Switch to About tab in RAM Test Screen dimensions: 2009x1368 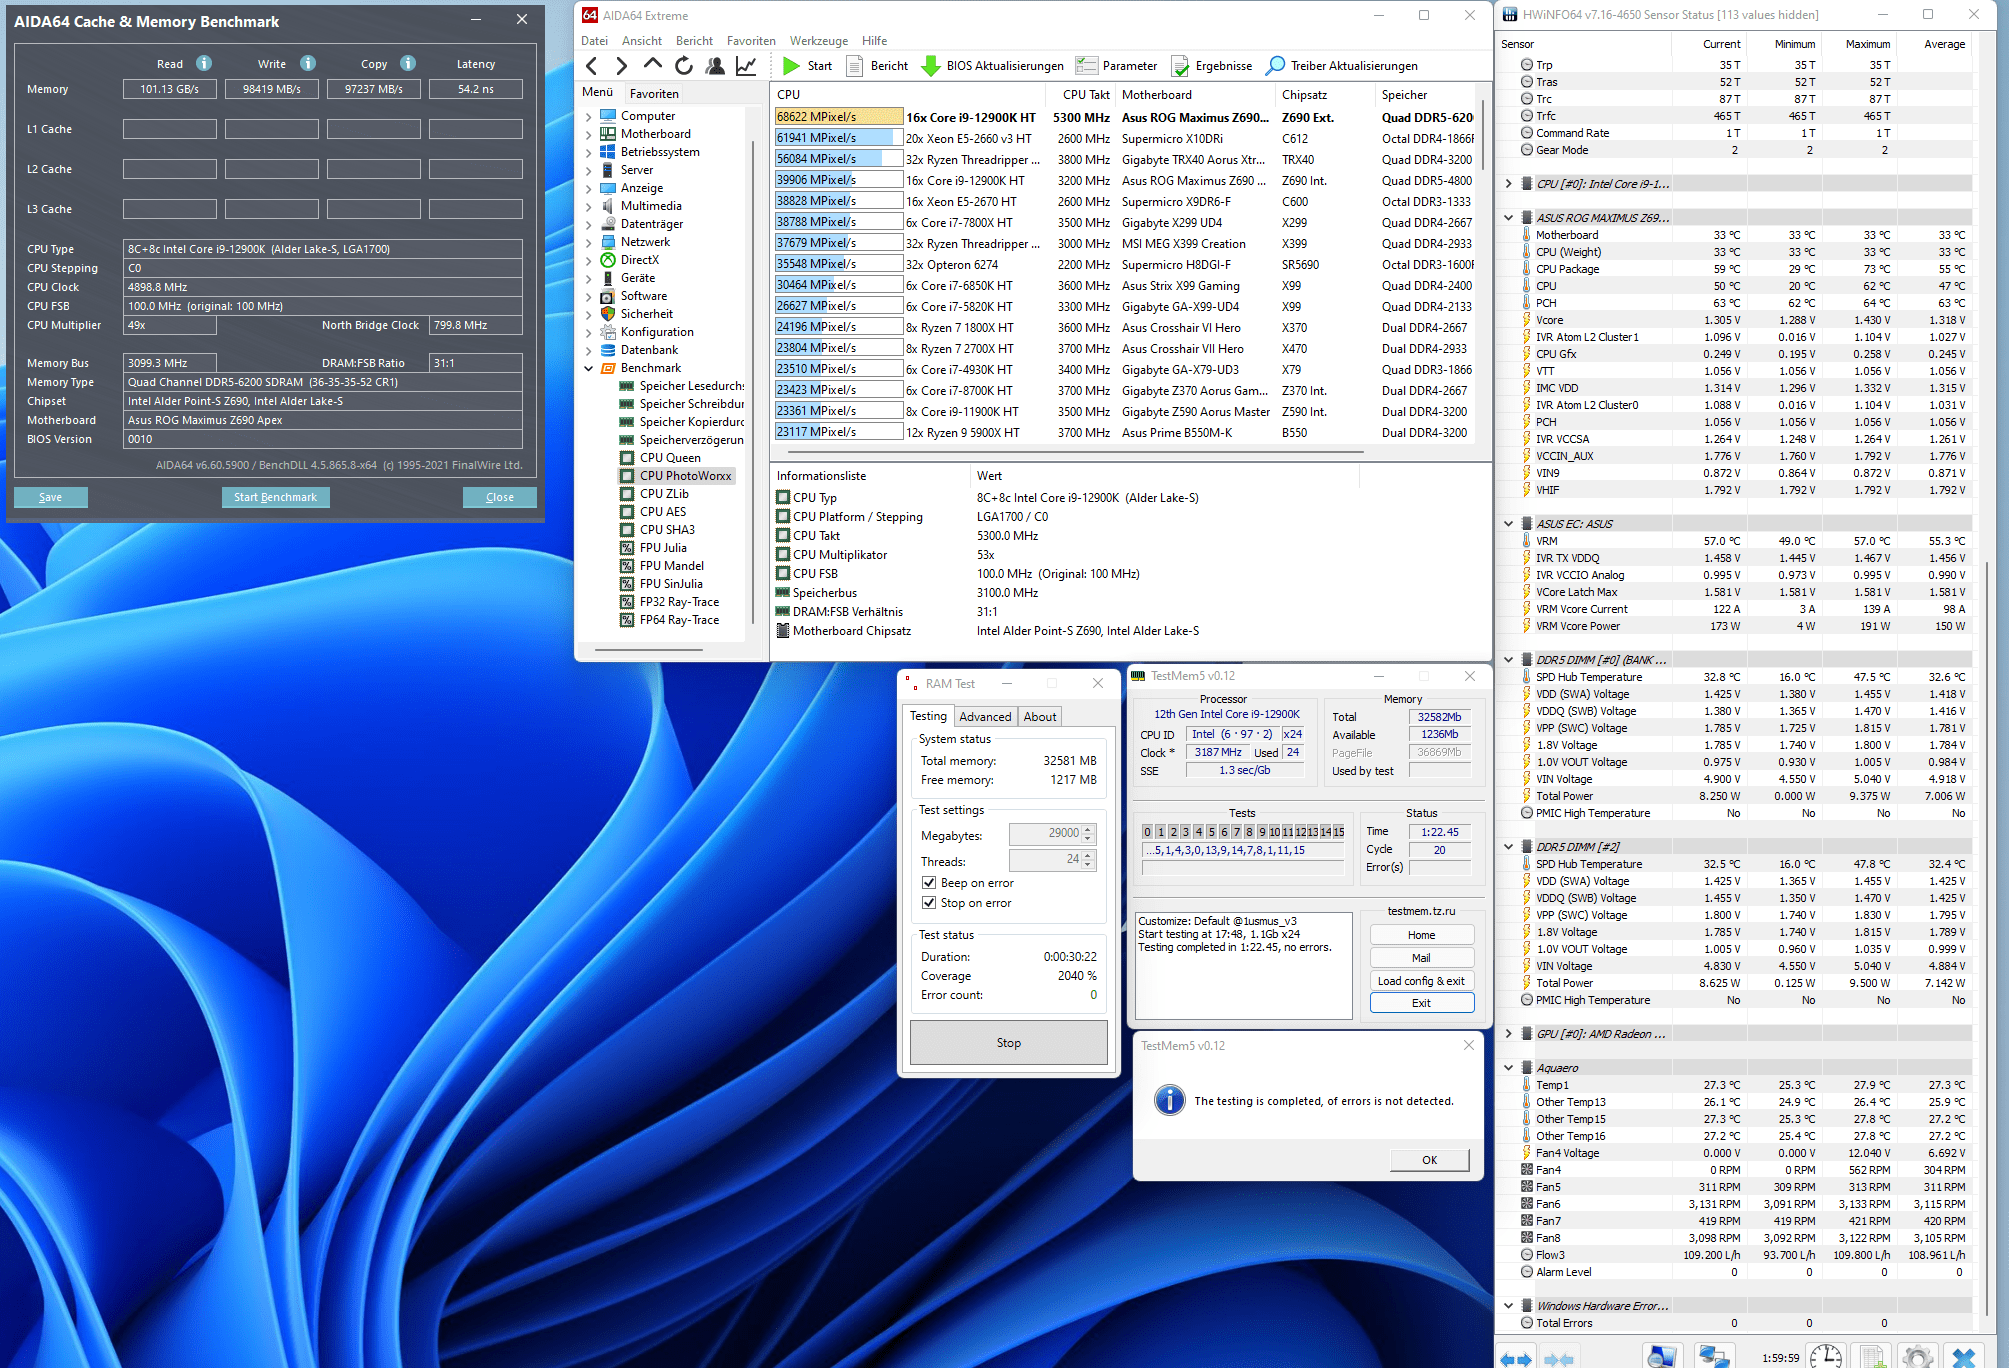1040,717
